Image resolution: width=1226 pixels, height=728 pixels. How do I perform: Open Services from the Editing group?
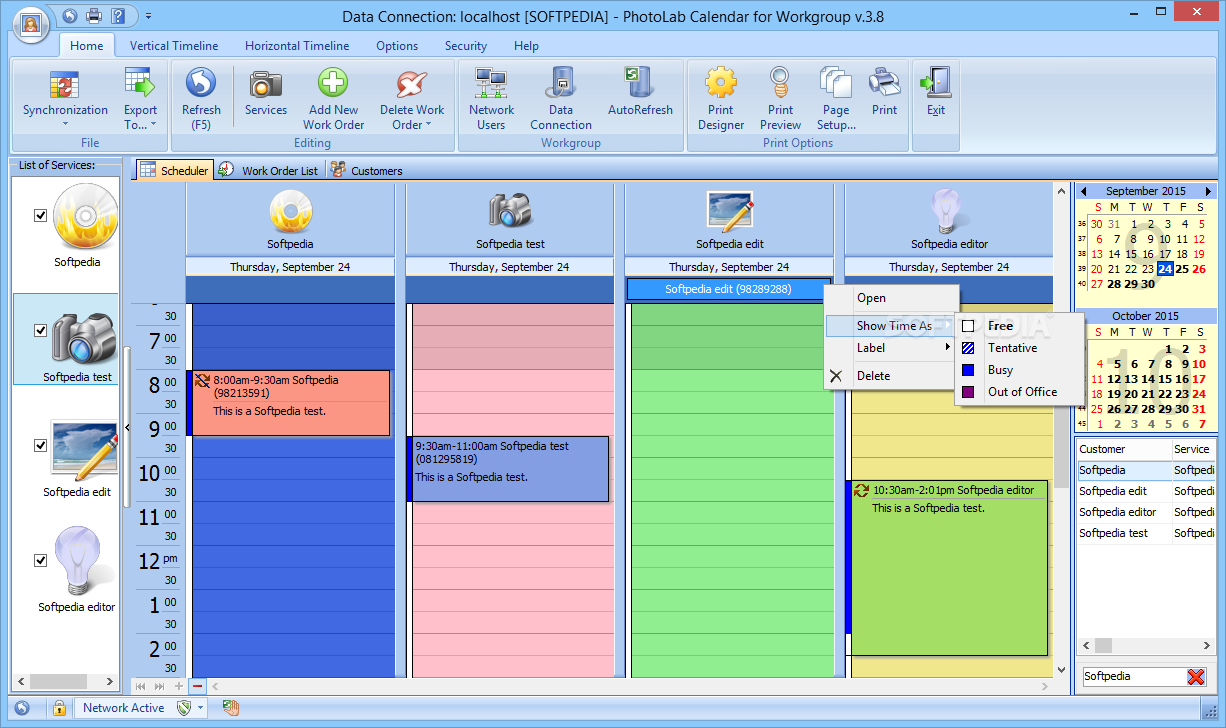coord(266,92)
